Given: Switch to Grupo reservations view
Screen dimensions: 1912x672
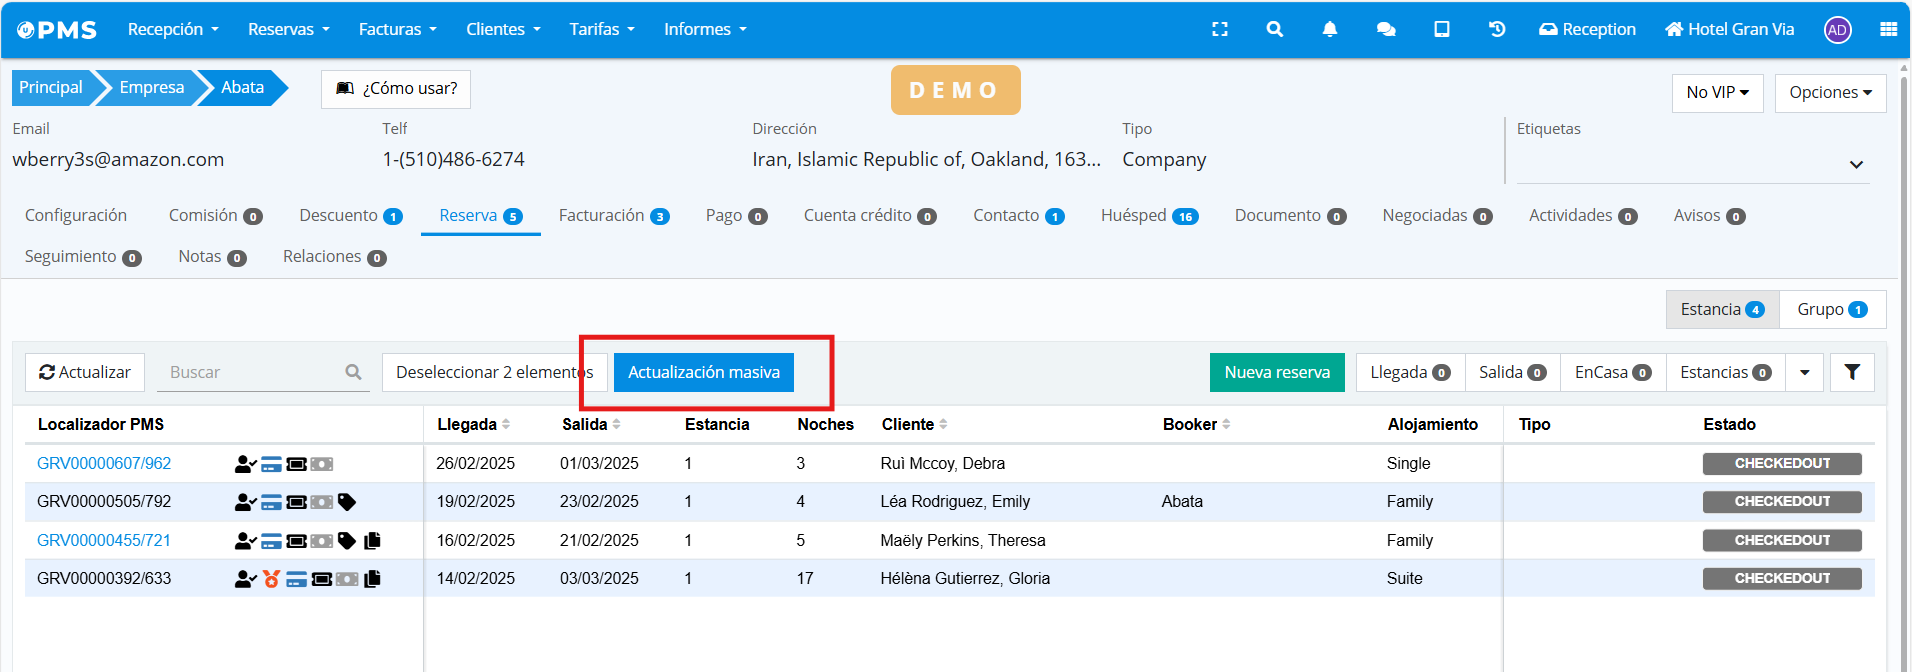Looking at the screenshot, I should click(1831, 309).
